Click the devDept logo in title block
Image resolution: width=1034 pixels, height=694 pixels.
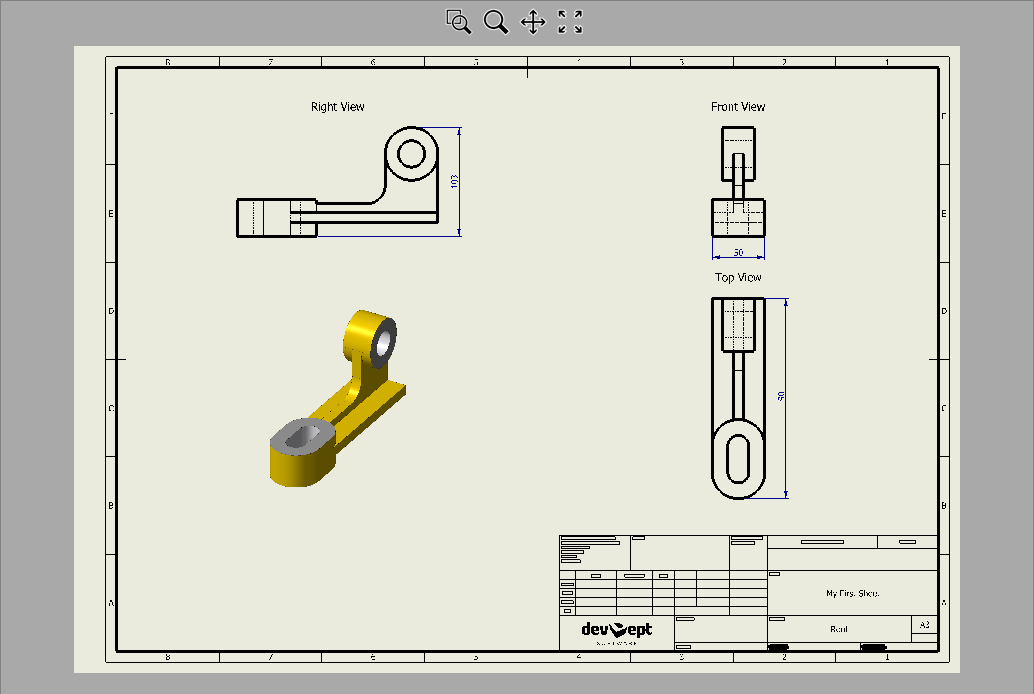pyautogui.click(x=615, y=628)
